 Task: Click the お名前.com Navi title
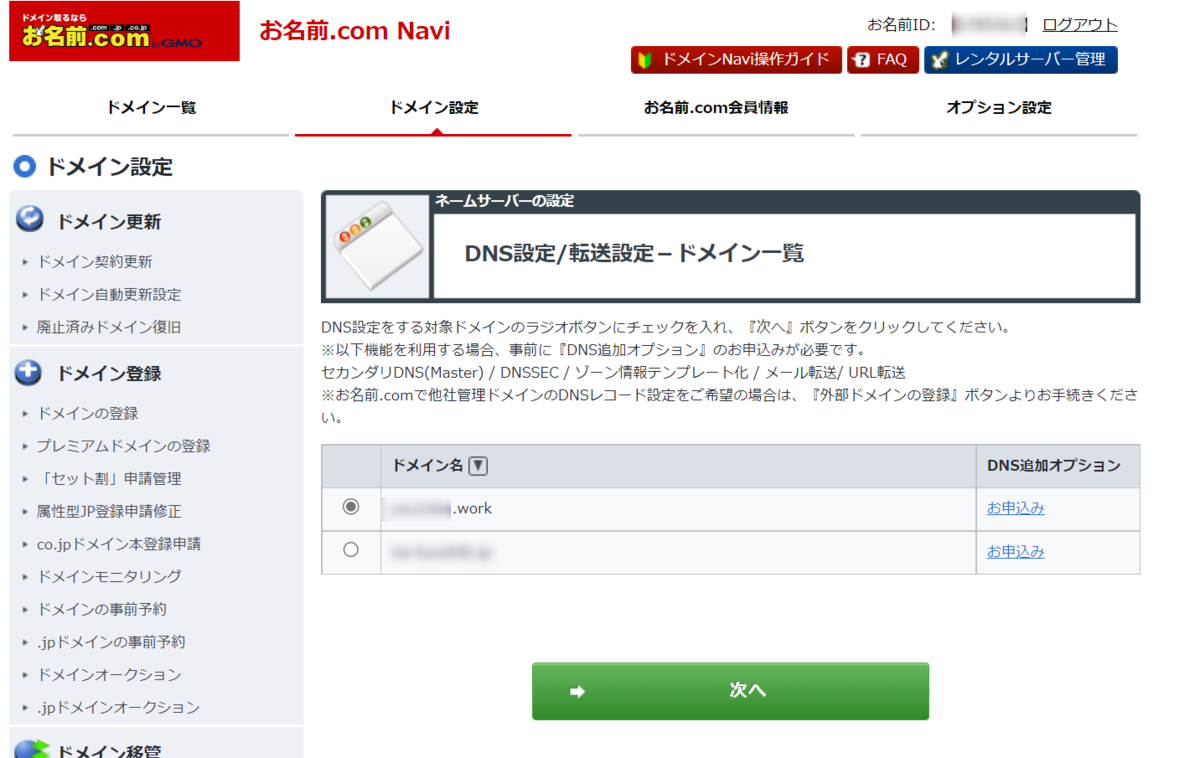355,31
